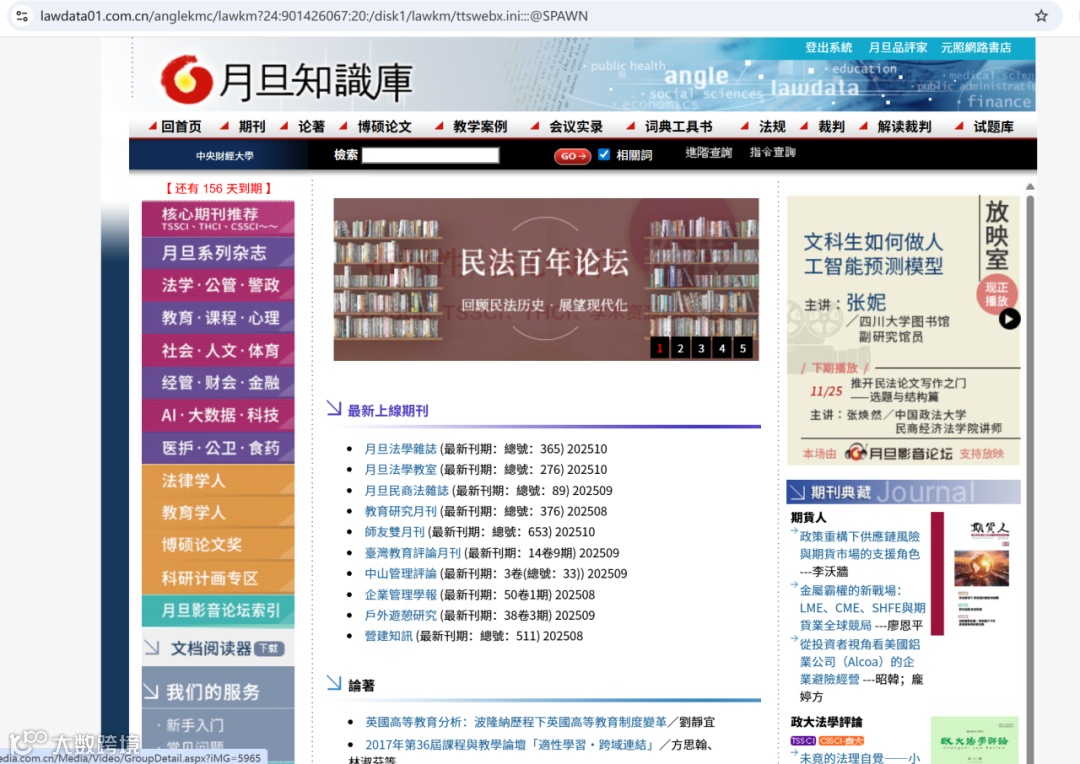This screenshot has height=764, width=1080.
Task: Open 師友雙月刊 journal link
Action: point(395,532)
